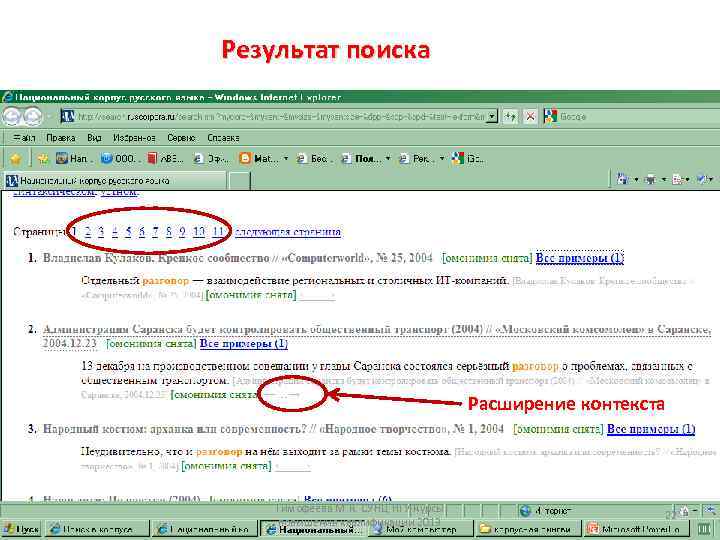Image resolution: width=720 pixels, height=540 pixels.
Task: Open the Файл menu
Action: click(x=24, y=138)
